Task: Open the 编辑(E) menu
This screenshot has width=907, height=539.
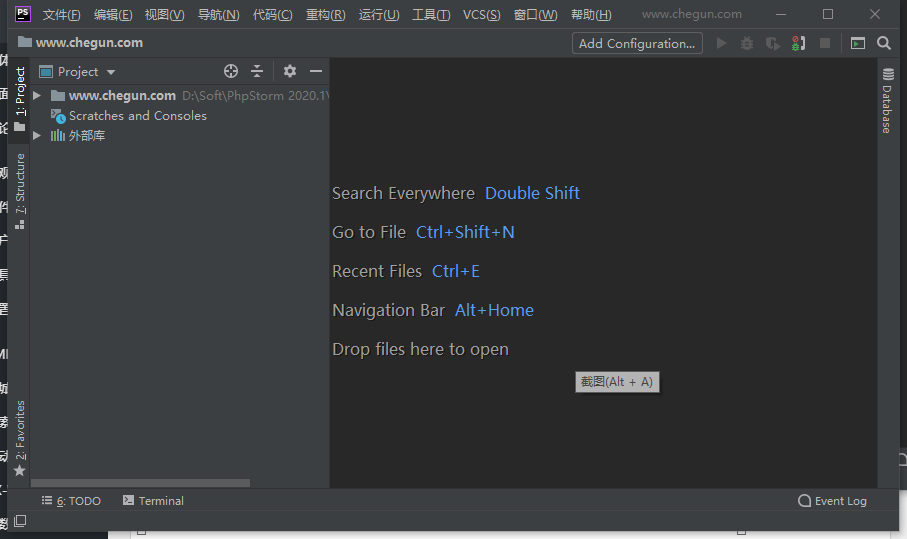Action: pos(113,14)
